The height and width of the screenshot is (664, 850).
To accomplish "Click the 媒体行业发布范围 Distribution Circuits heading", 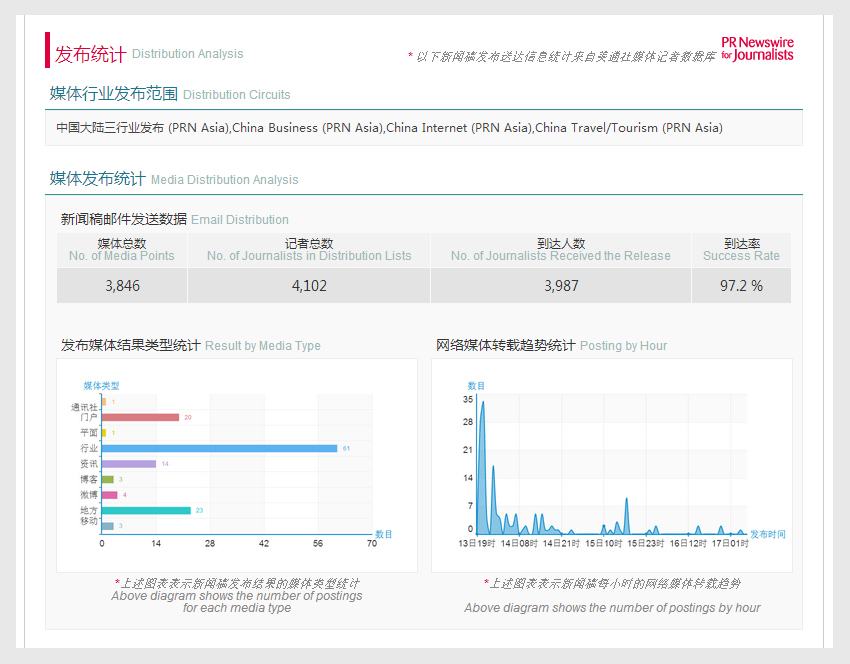I will [170, 94].
